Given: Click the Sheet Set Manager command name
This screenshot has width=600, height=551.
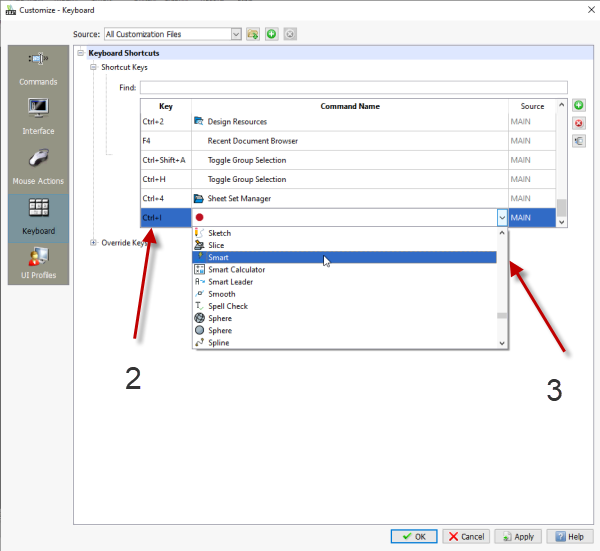Looking at the screenshot, I should tap(239, 198).
